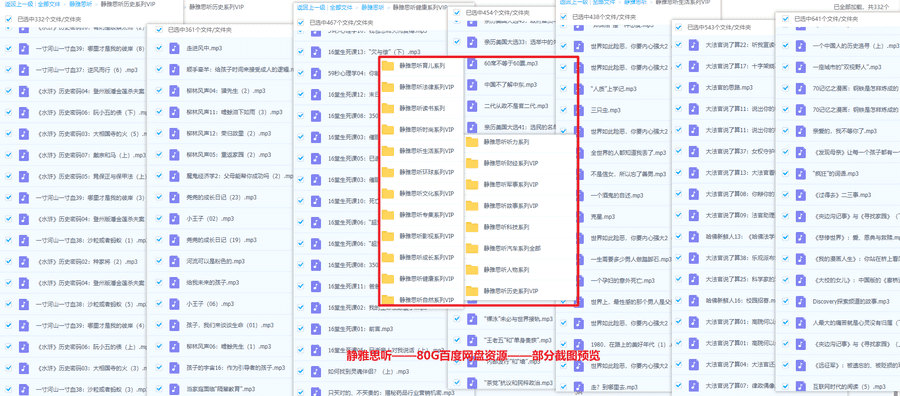Screen dimensions: 900x396
Task: Toggle select-all checkbox for 已选中332个文件/文件夹
Action: click(x=8, y=19)
